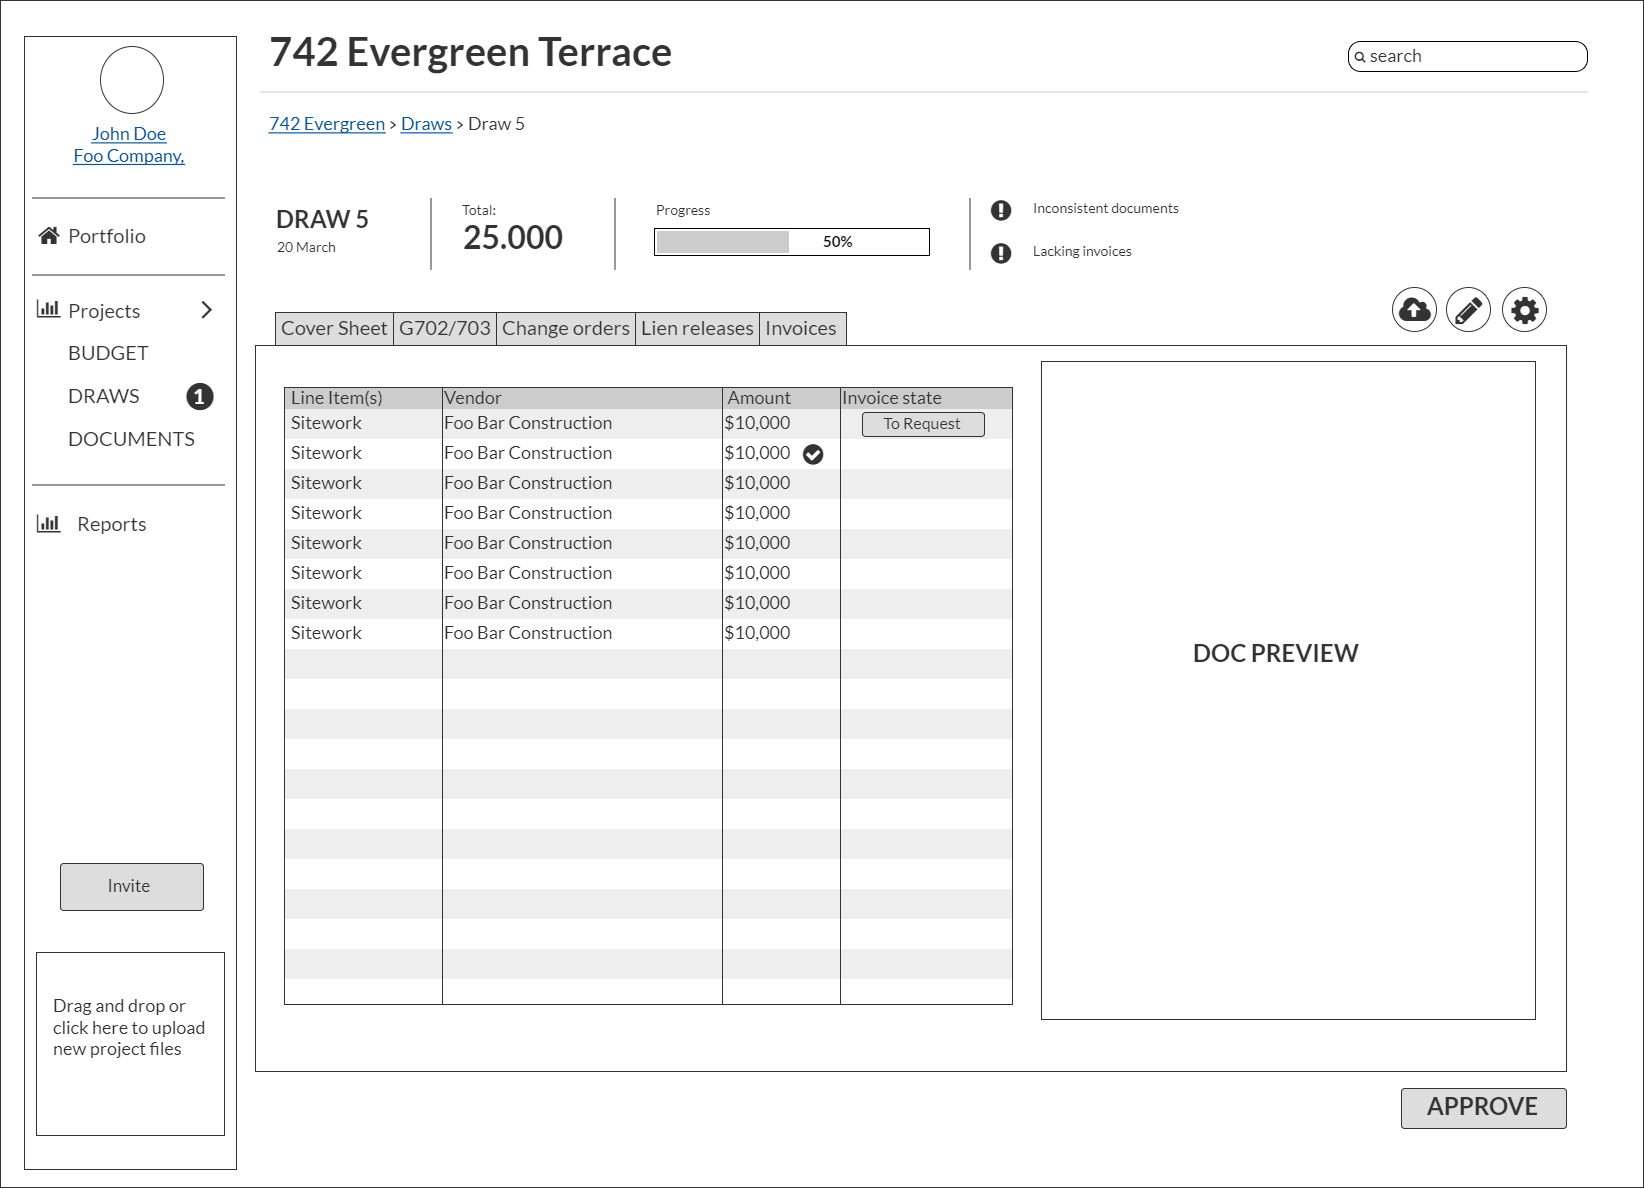The width and height of the screenshot is (1644, 1188).
Task: Click the cloud upload icon
Action: pyautogui.click(x=1414, y=310)
